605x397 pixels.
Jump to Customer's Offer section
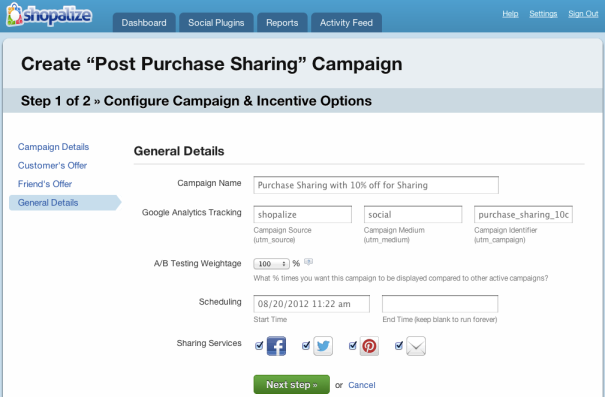[52, 166]
